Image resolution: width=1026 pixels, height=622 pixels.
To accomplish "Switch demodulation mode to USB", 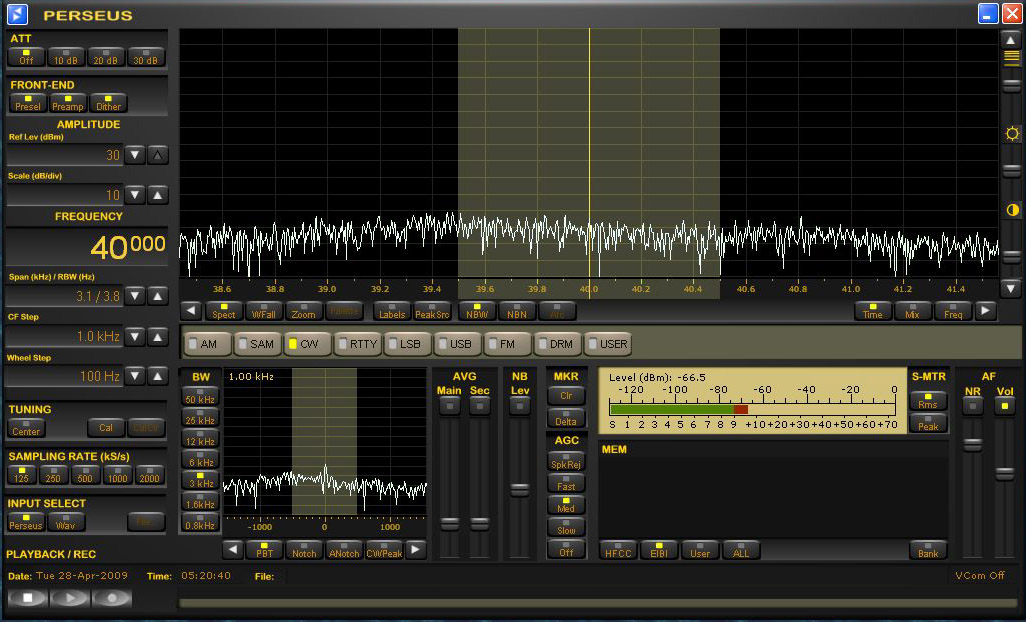I will (x=457, y=343).
